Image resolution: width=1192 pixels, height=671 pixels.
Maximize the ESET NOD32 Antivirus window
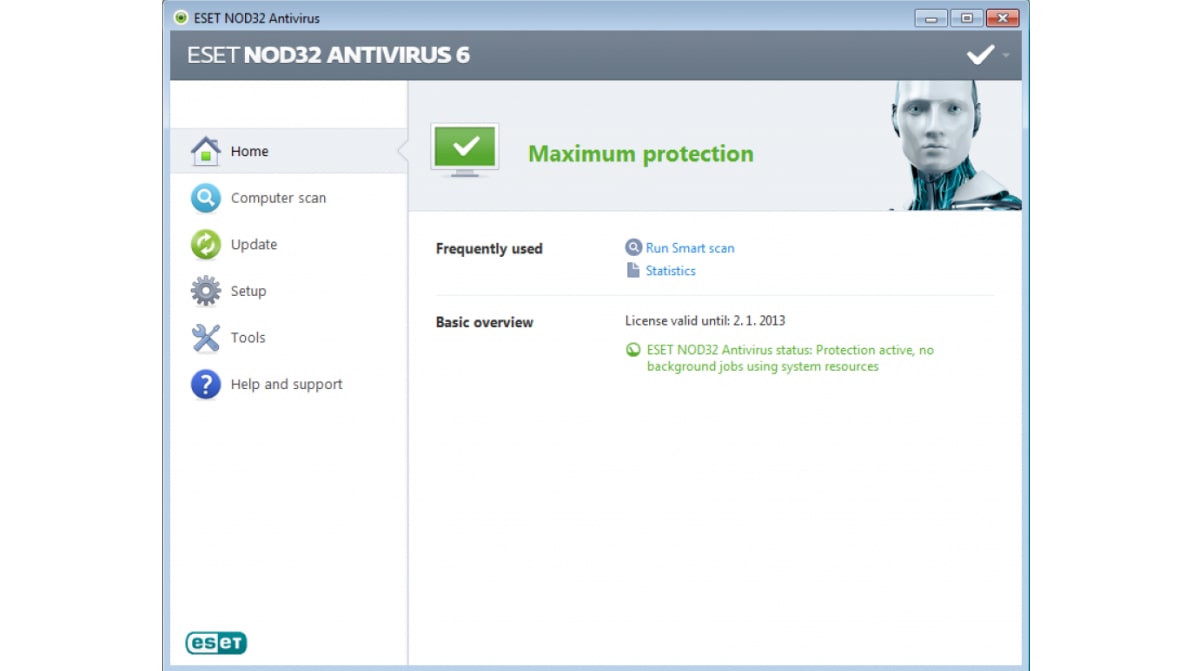tap(966, 18)
